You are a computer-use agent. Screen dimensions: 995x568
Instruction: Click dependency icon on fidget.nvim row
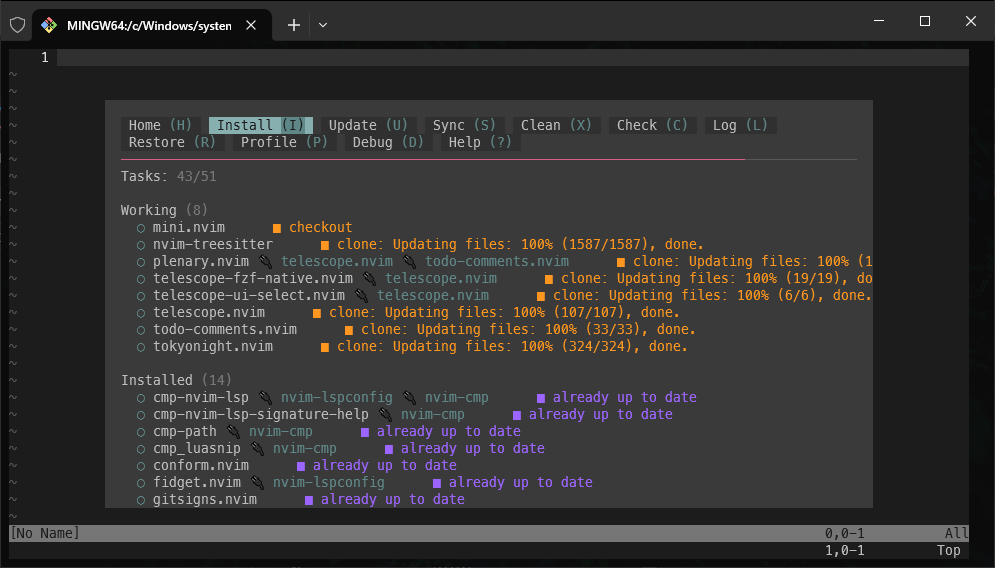tap(257, 482)
